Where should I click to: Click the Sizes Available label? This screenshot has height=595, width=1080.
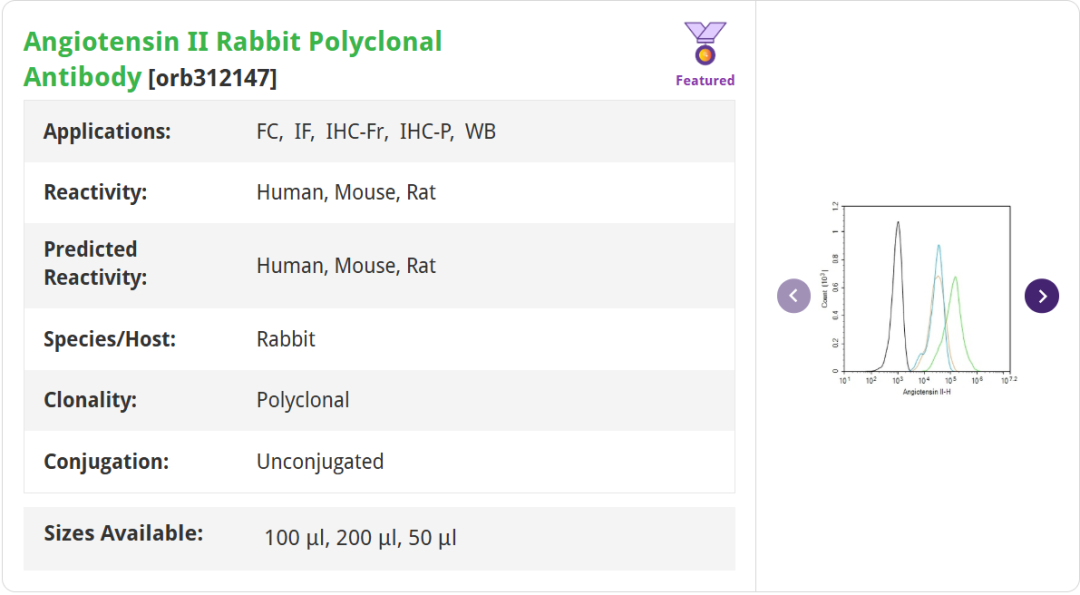click(123, 533)
